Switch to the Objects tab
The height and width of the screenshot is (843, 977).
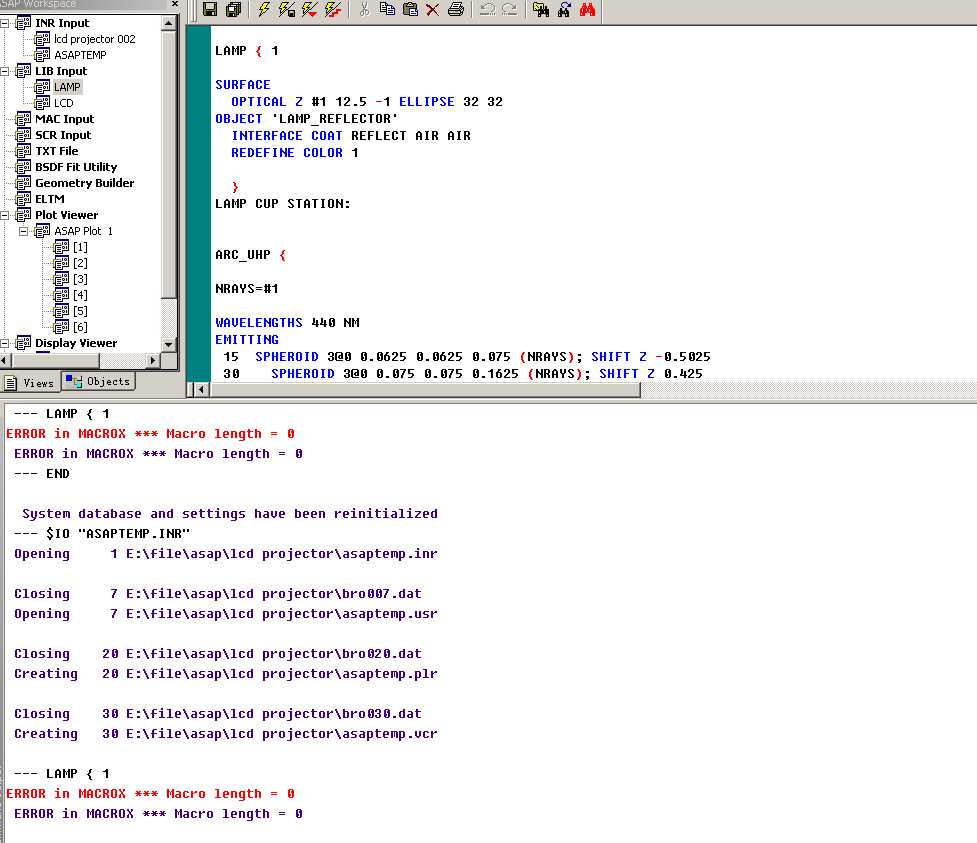98,381
